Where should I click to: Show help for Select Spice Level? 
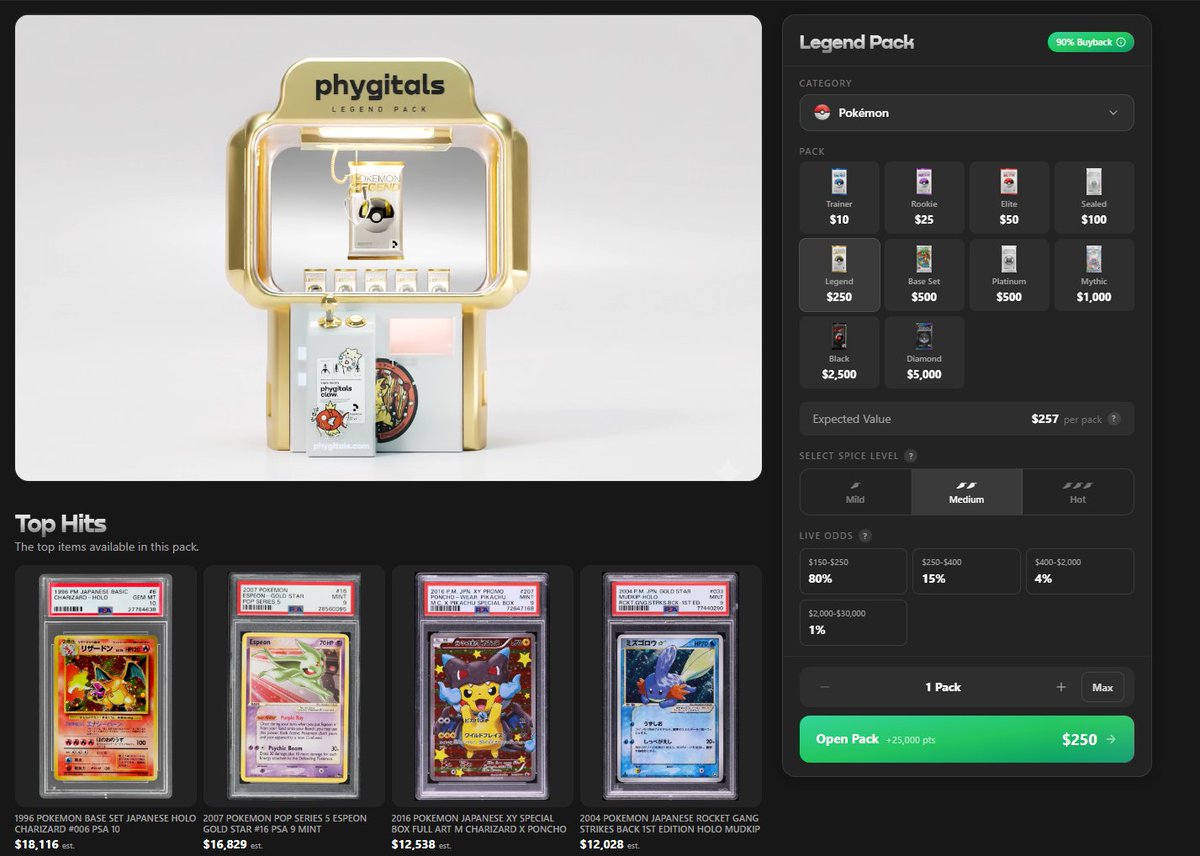coord(910,456)
